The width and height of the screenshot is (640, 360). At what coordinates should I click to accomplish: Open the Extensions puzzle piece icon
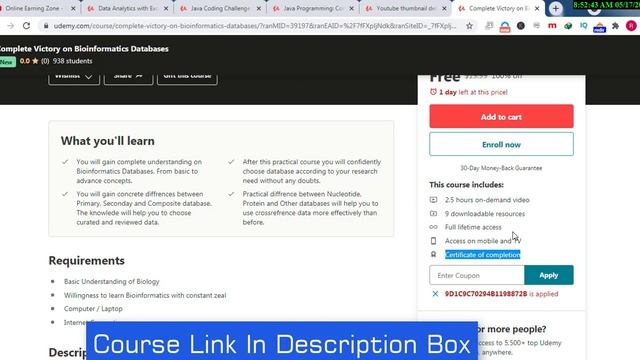click(x=616, y=26)
